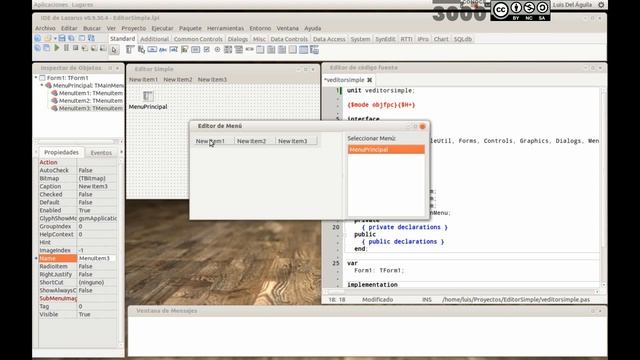Click the Step Into debug icon
Viewport: 640px width, 360px height.
84,48
